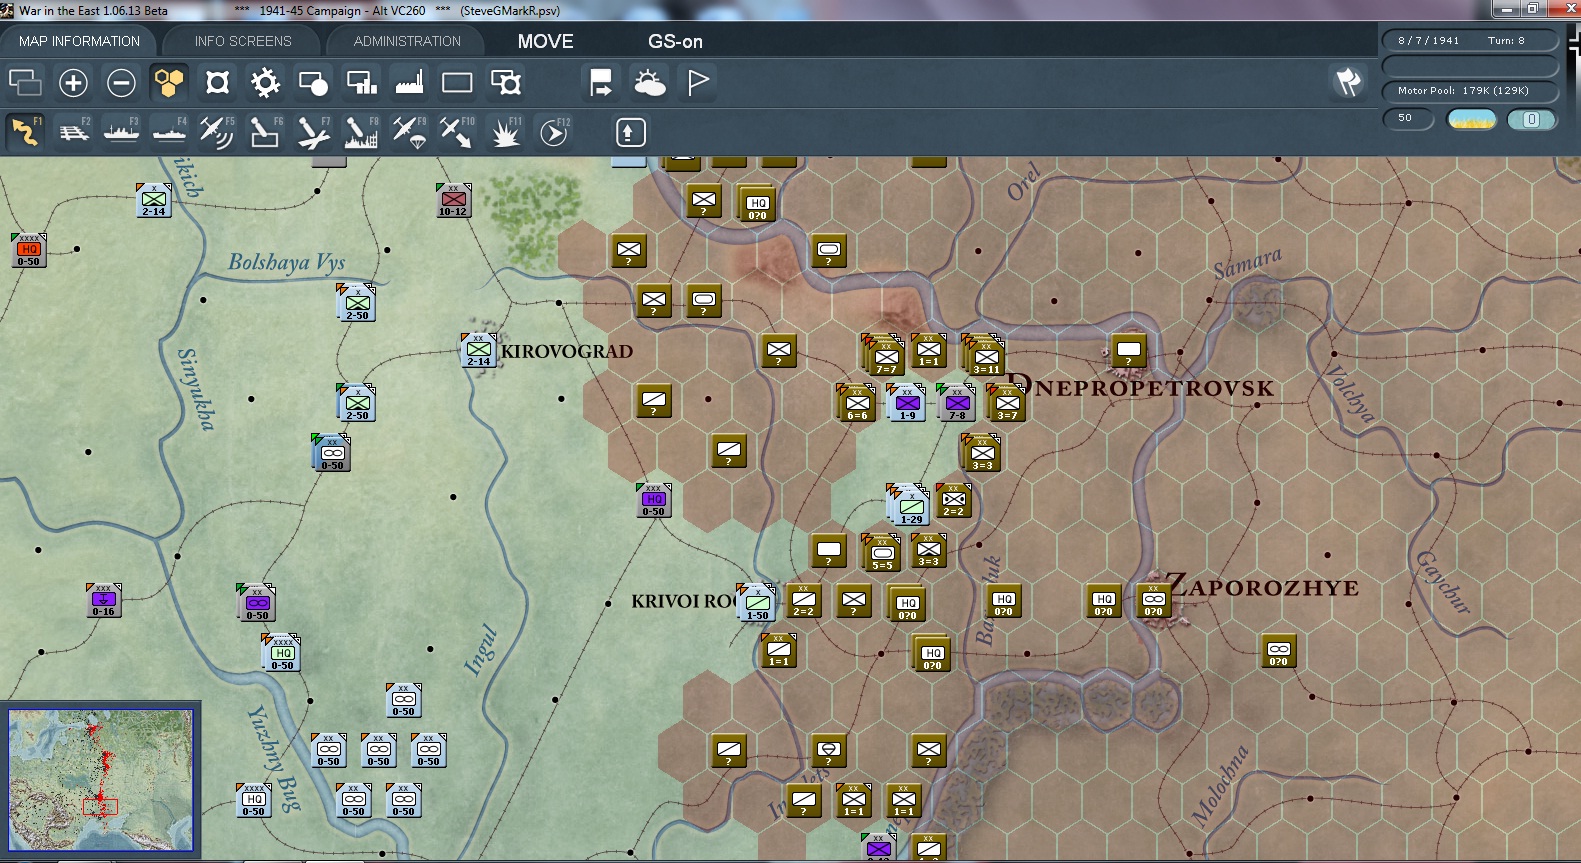Image resolution: width=1581 pixels, height=863 pixels.
Task: Select the purple 1-9 unit counter
Action: 907,402
